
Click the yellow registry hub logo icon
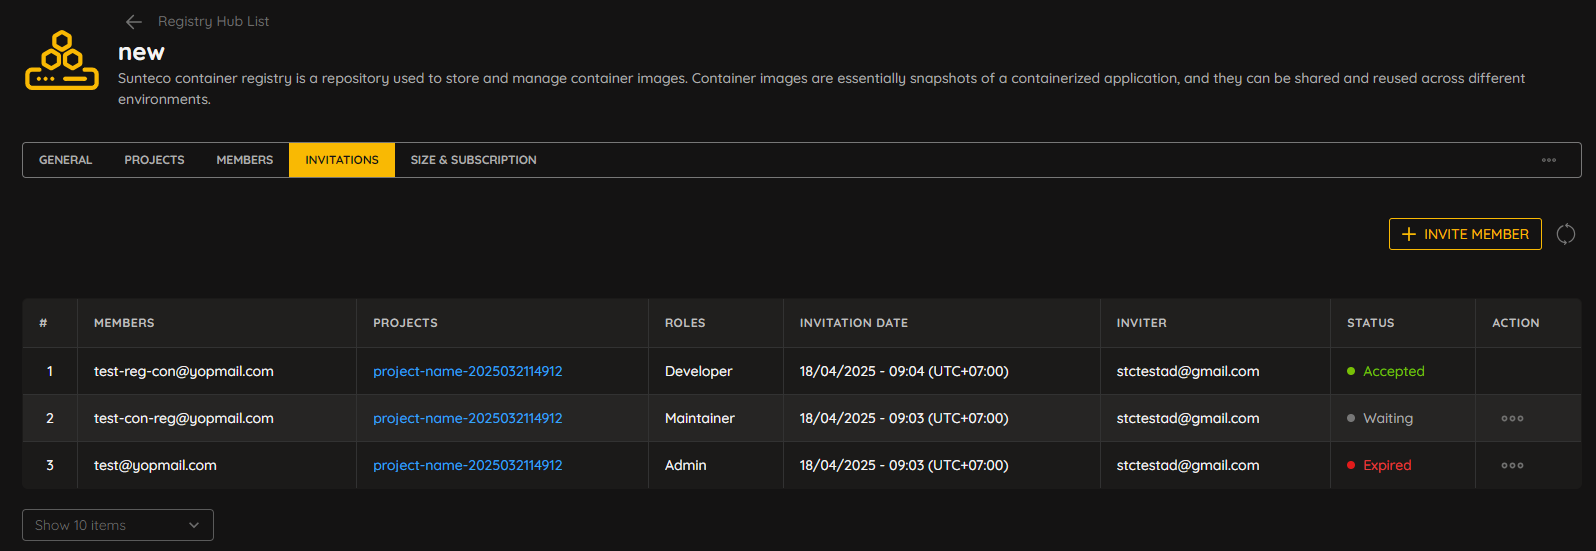coord(62,60)
